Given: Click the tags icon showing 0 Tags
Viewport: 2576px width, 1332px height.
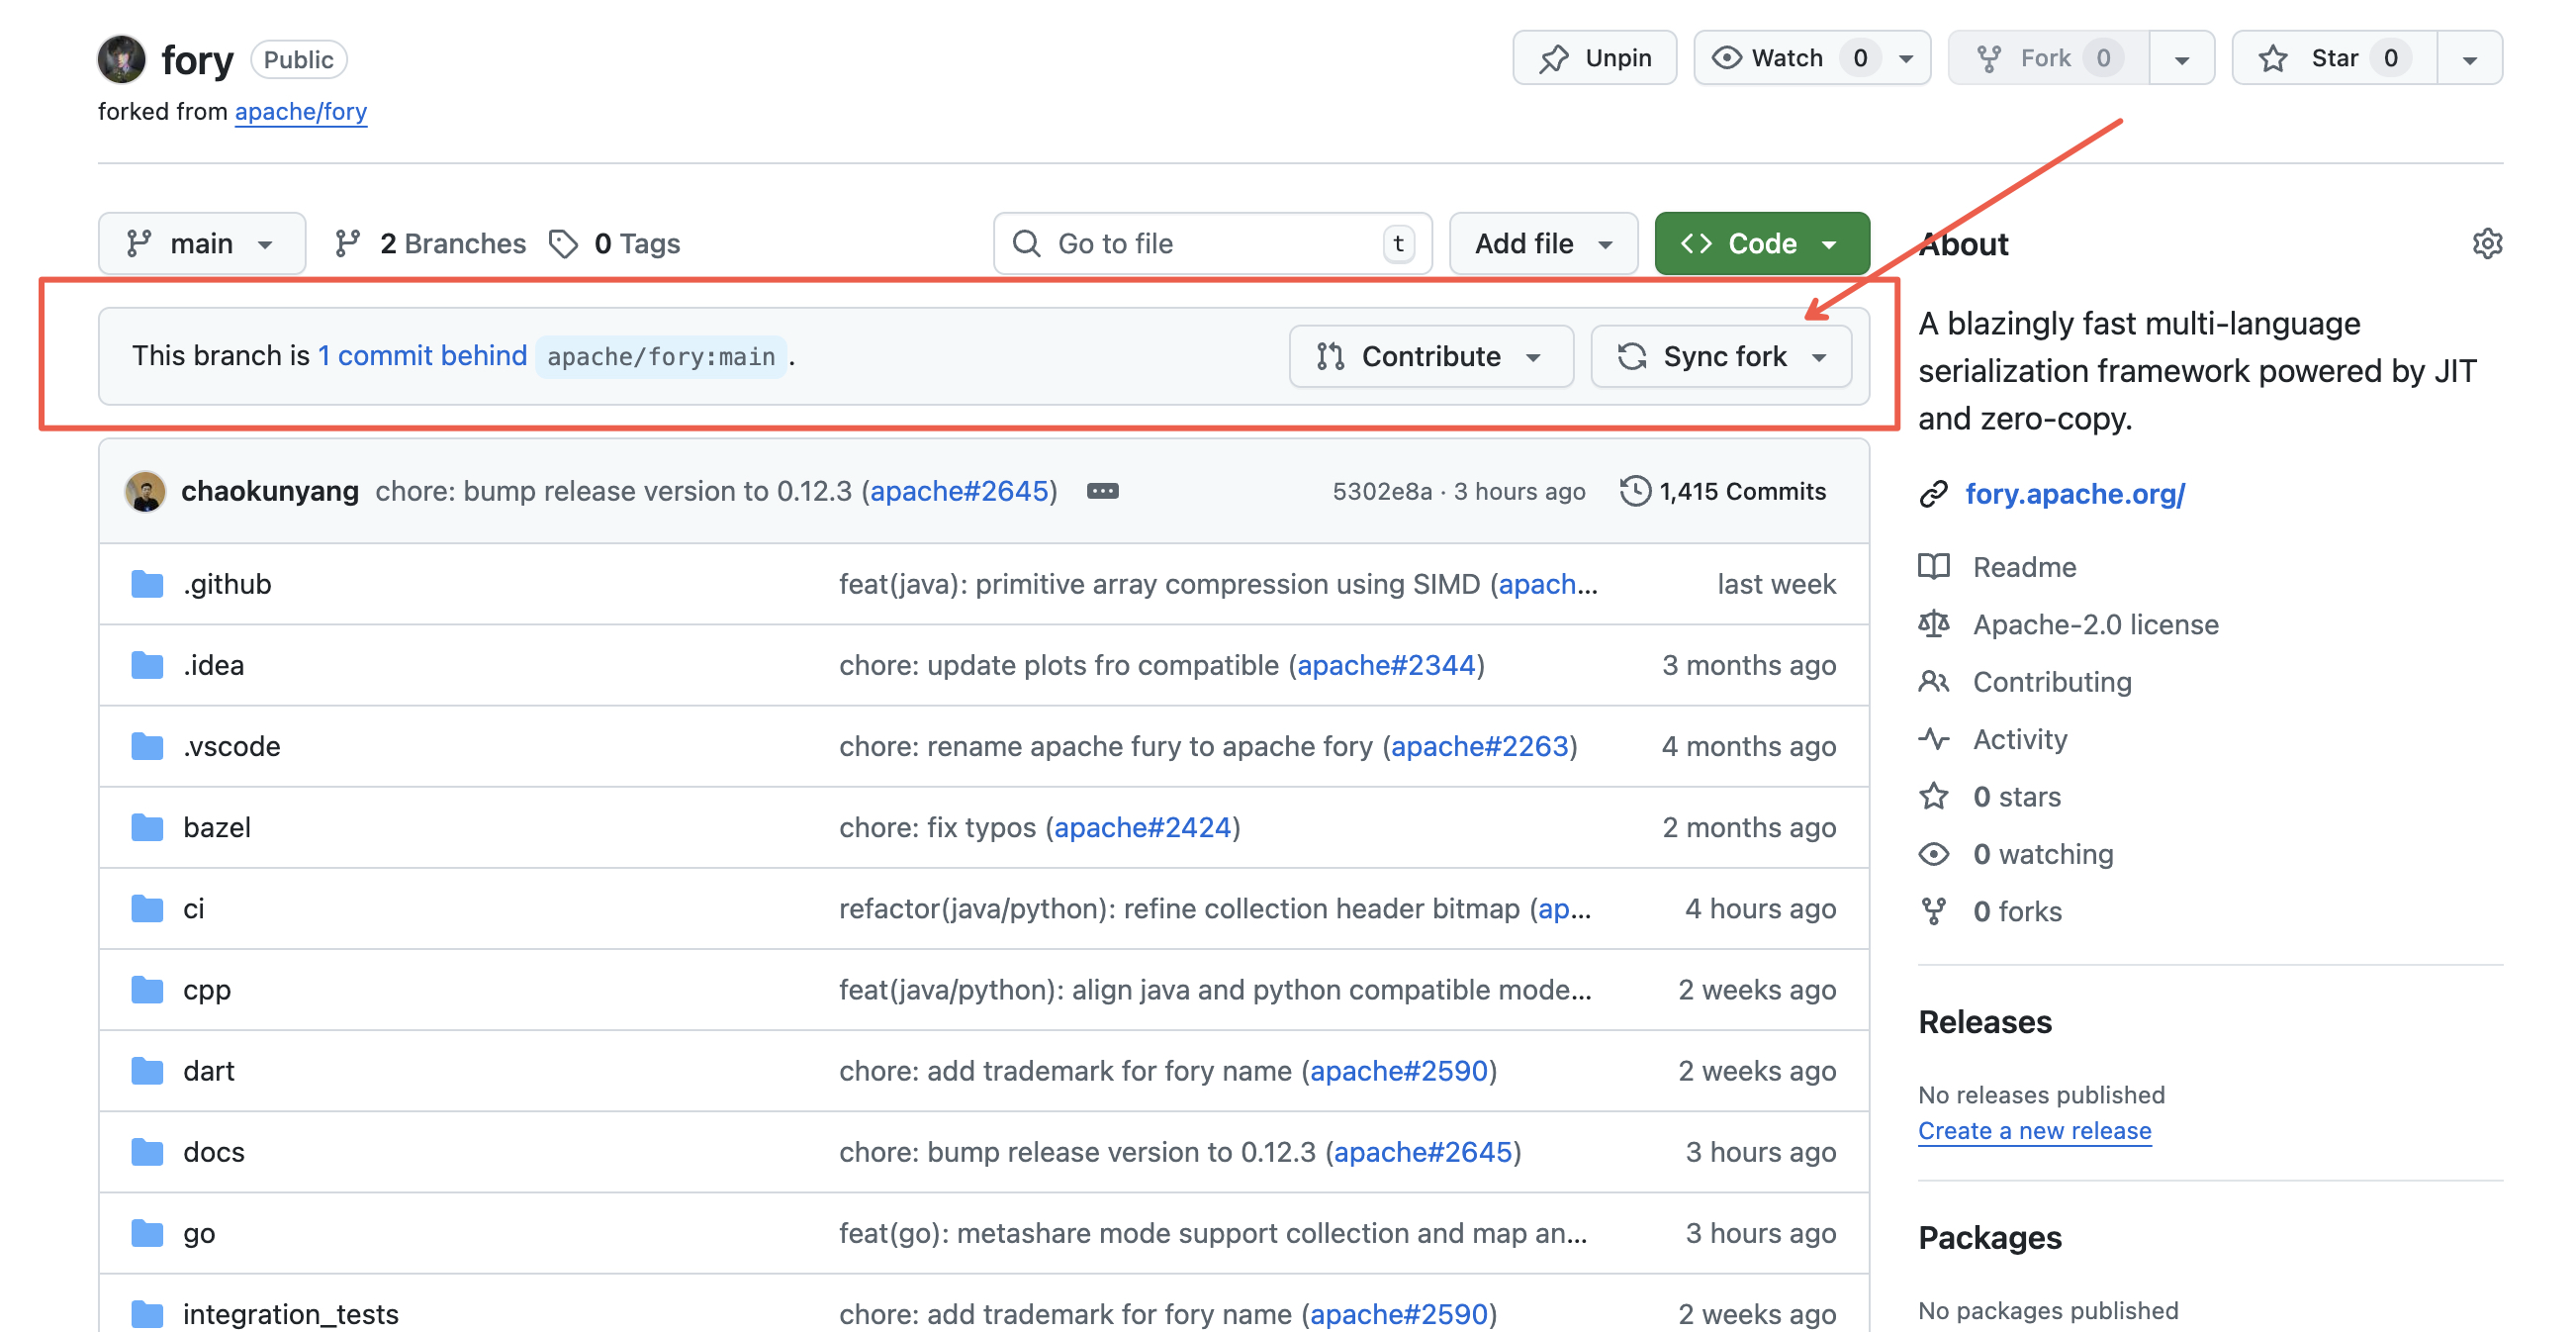Looking at the screenshot, I should click(563, 243).
